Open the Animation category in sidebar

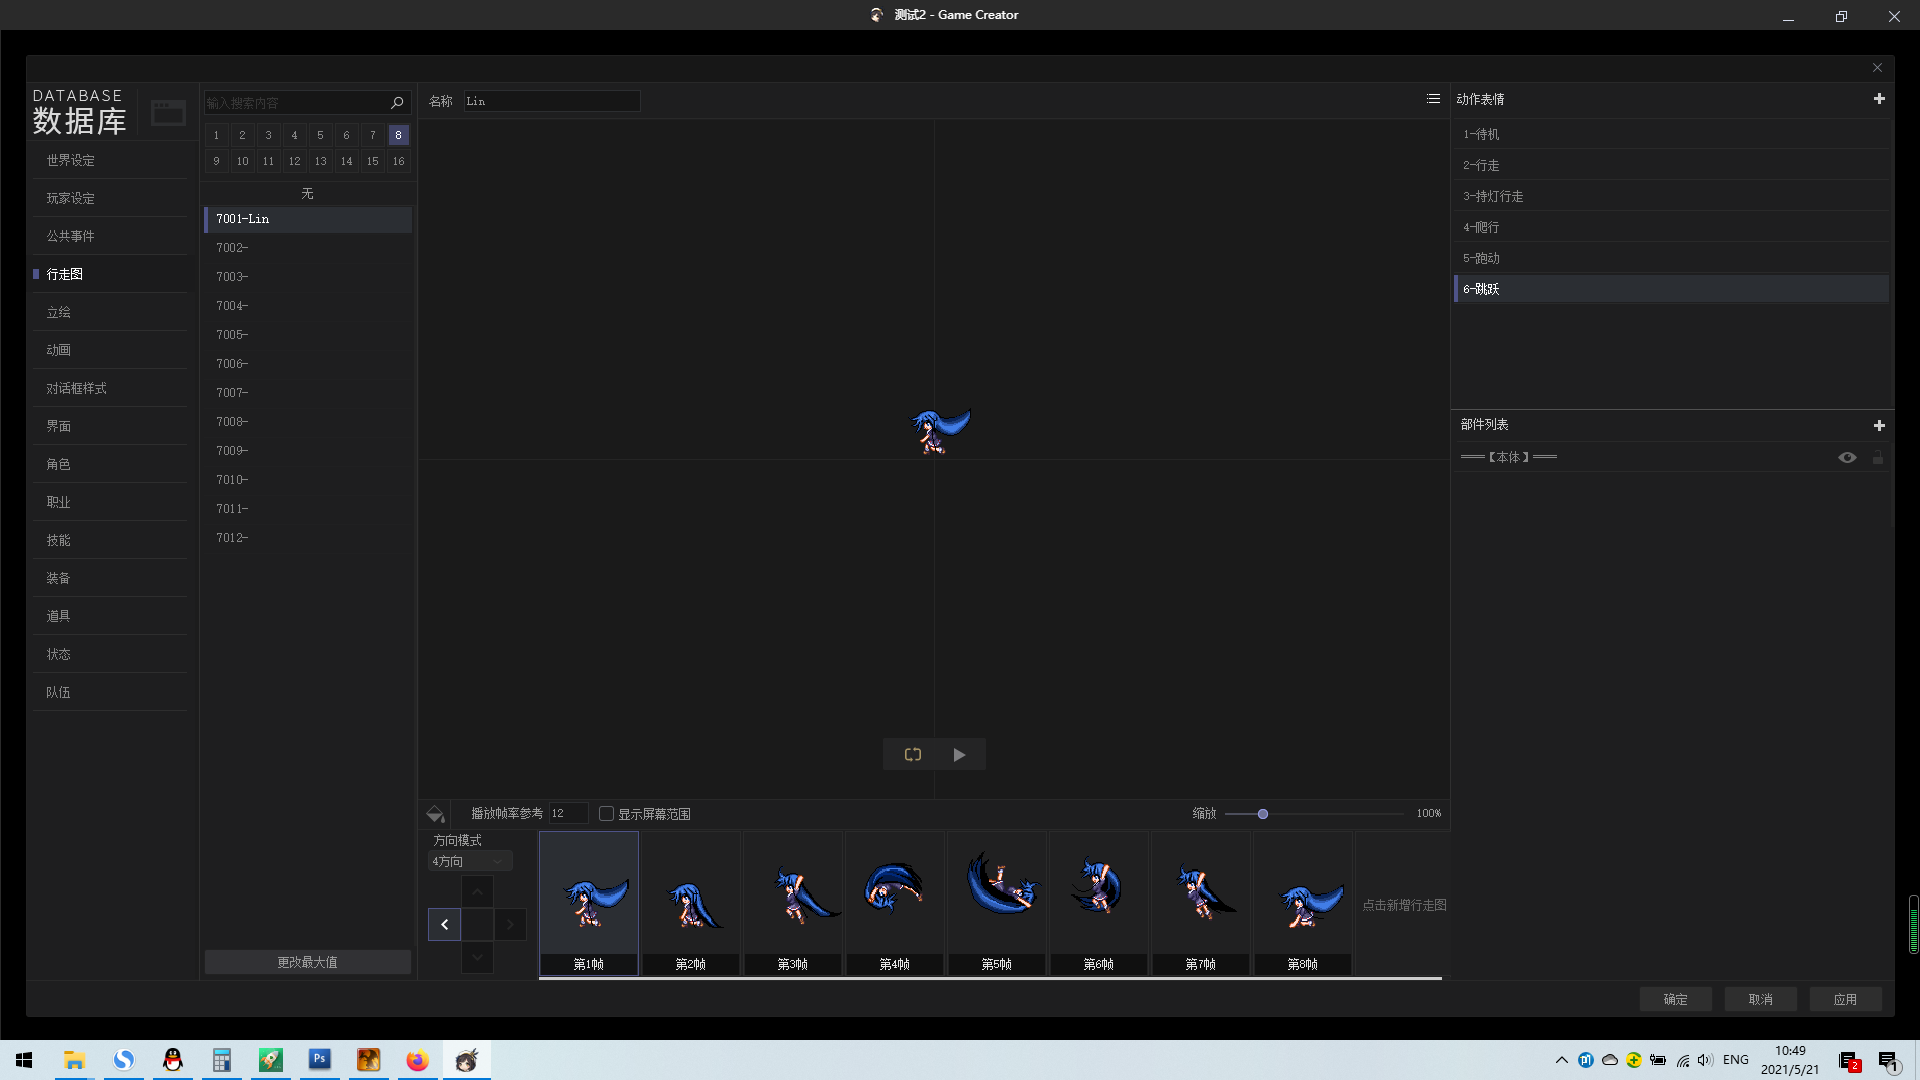click(110, 350)
